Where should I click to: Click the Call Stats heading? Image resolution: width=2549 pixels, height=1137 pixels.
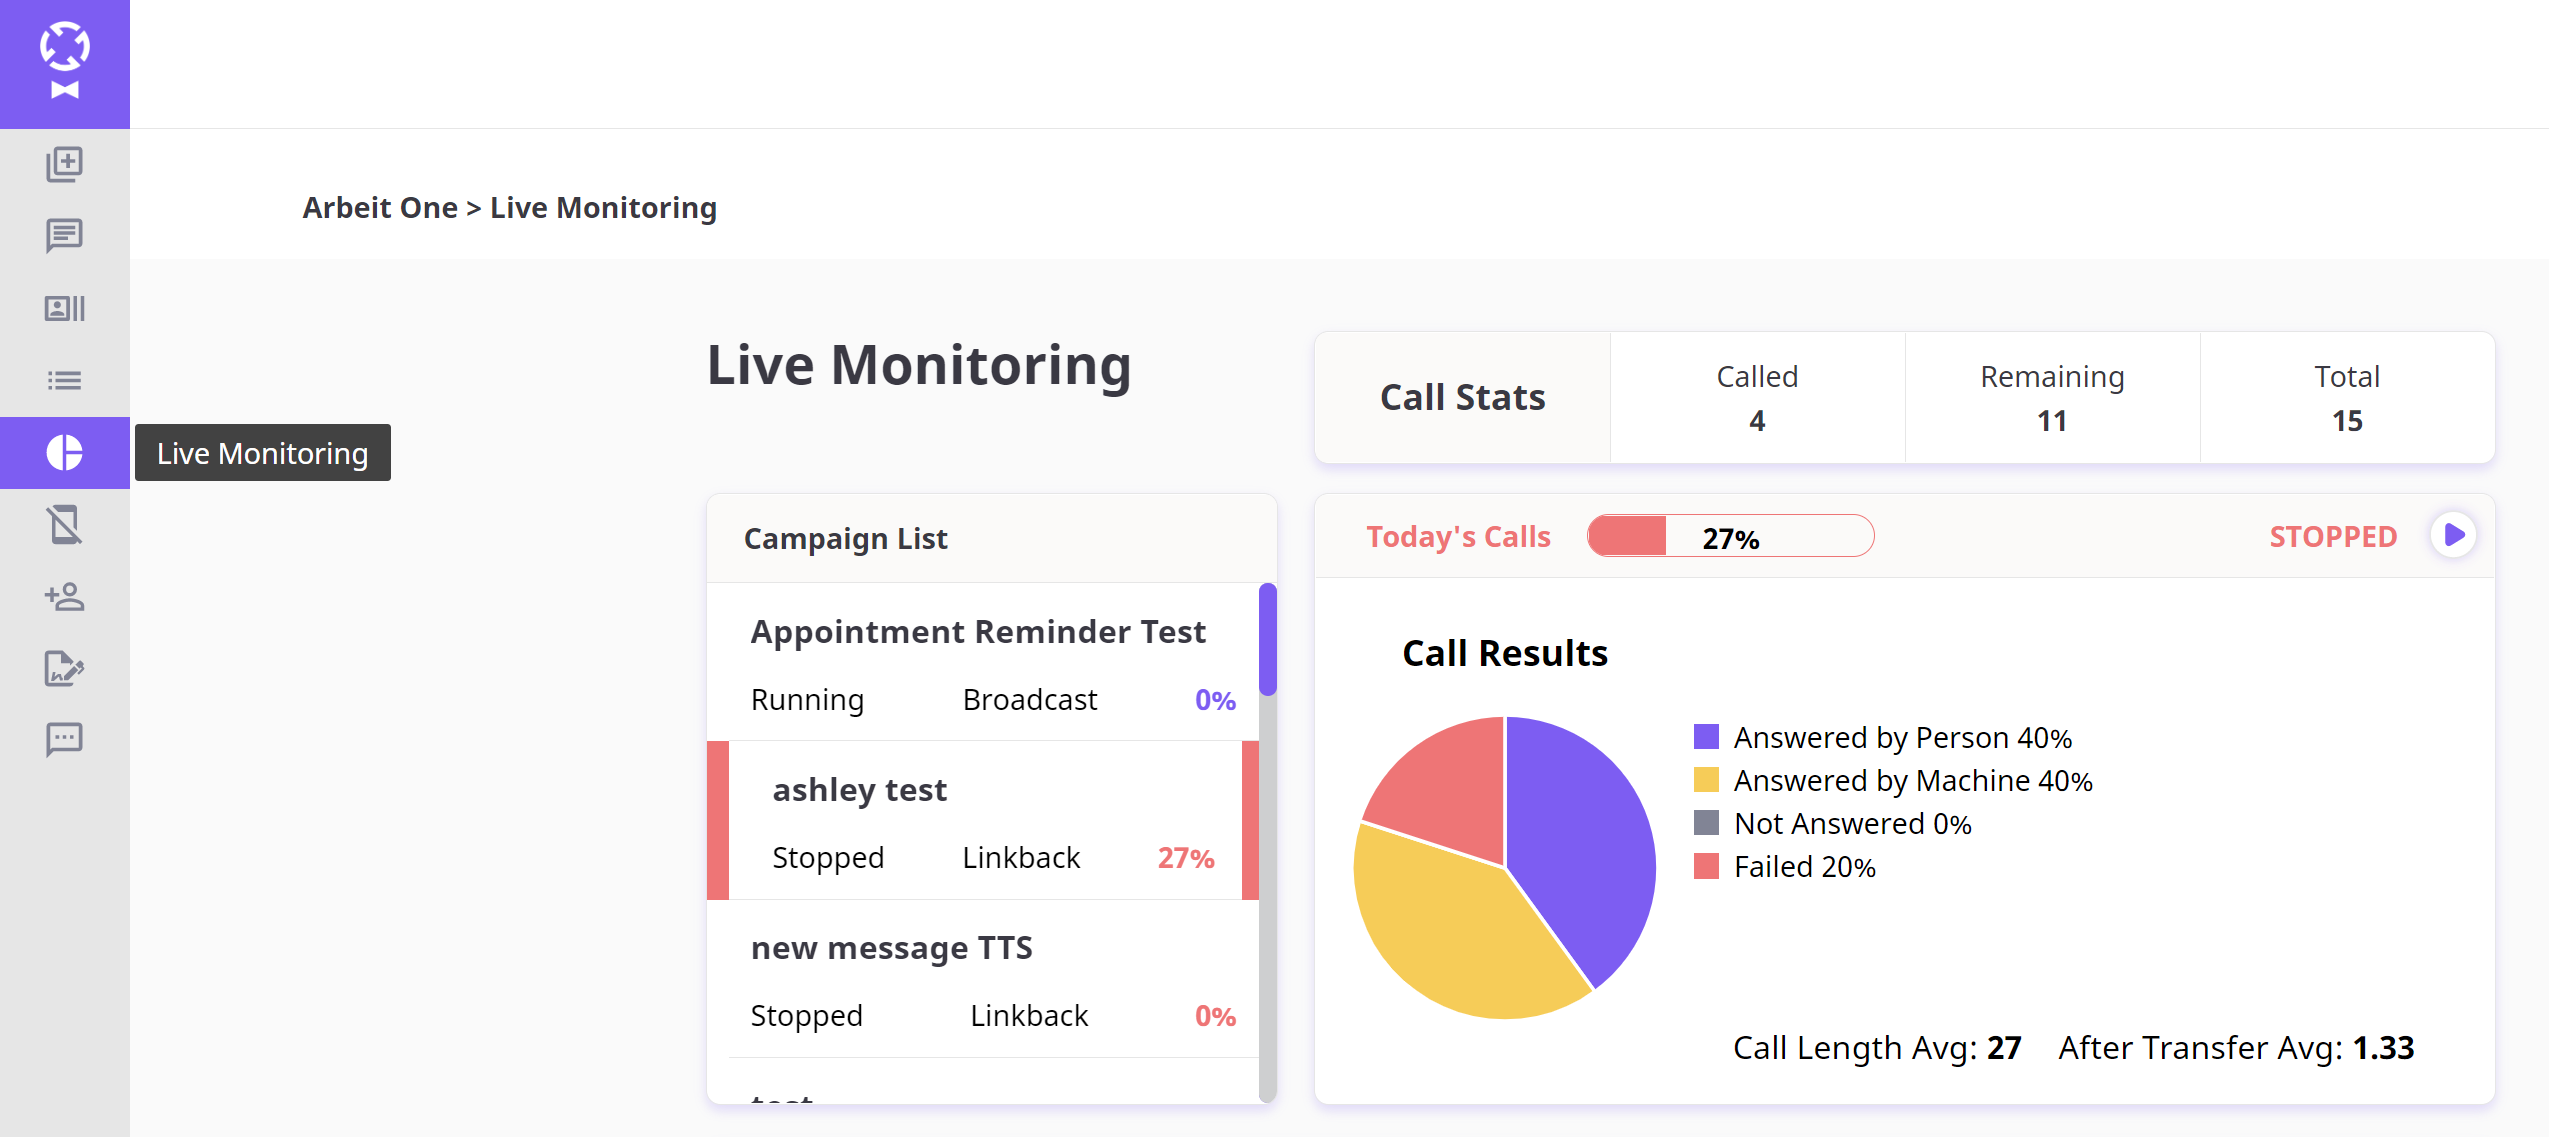[x=1463, y=398]
